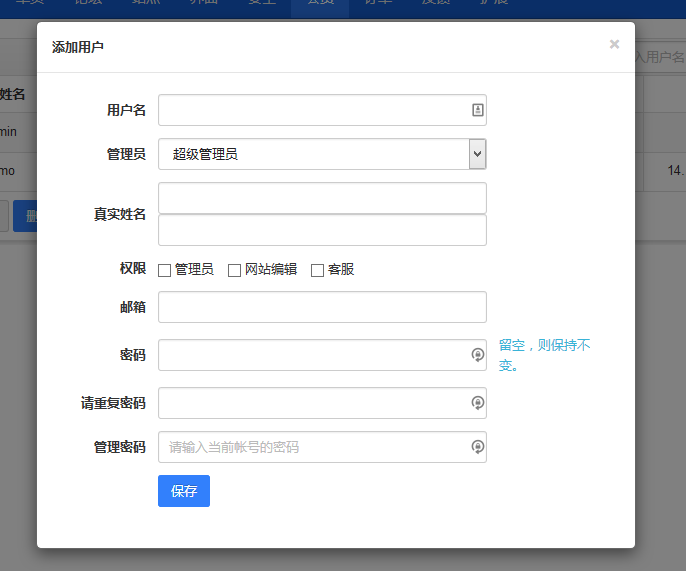Click the key icon in 请重复密码 field
The height and width of the screenshot is (571, 686).
tap(477, 403)
